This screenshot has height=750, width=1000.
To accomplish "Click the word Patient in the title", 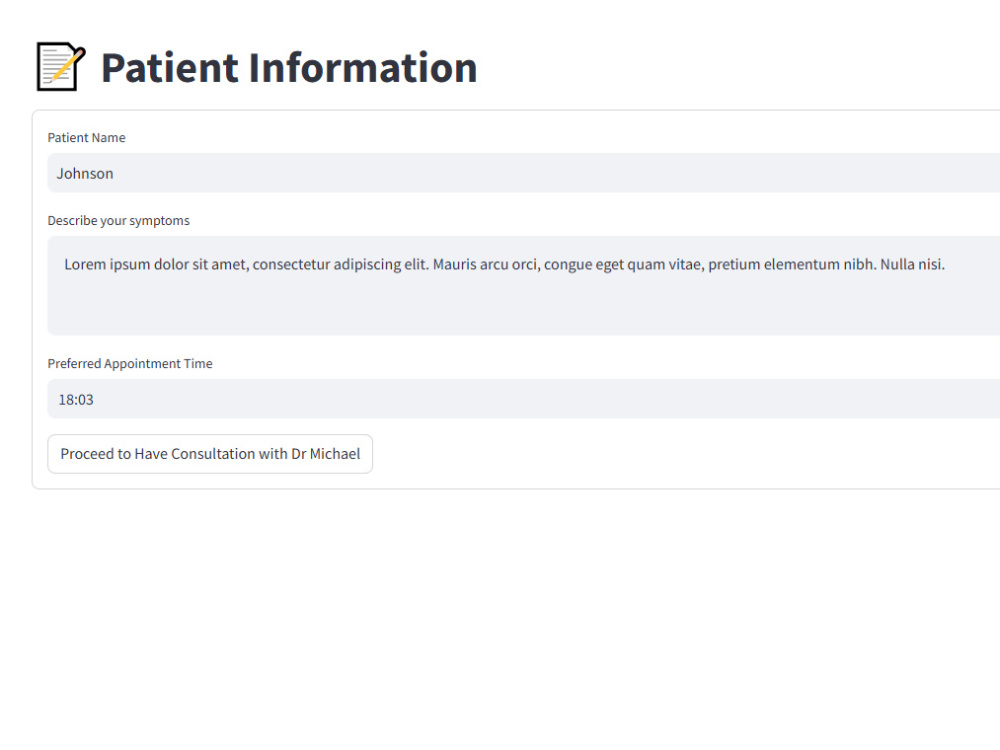I will [x=170, y=68].
